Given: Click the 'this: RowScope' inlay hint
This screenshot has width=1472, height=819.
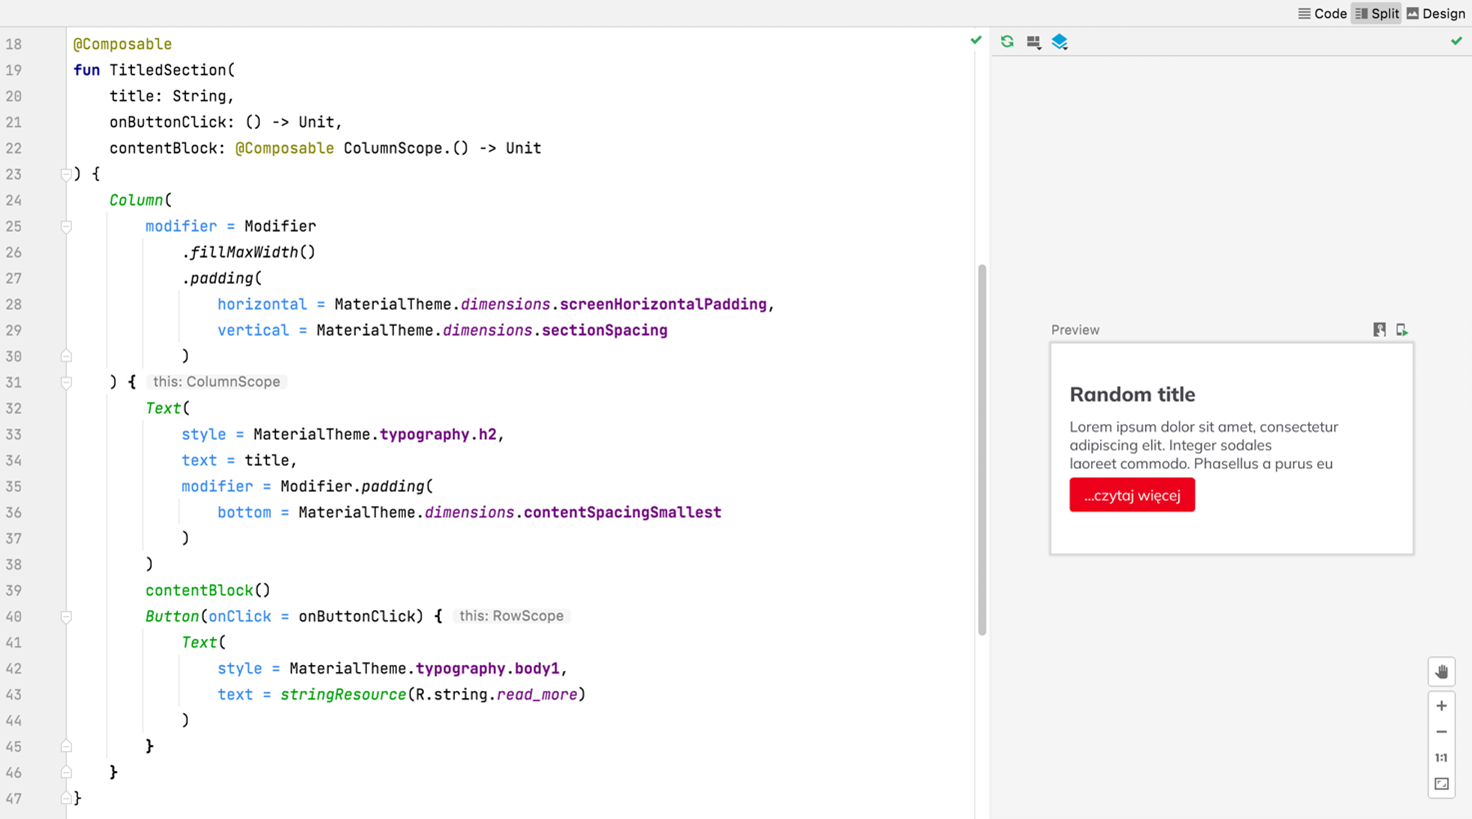Looking at the screenshot, I should [x=511, y=616].
